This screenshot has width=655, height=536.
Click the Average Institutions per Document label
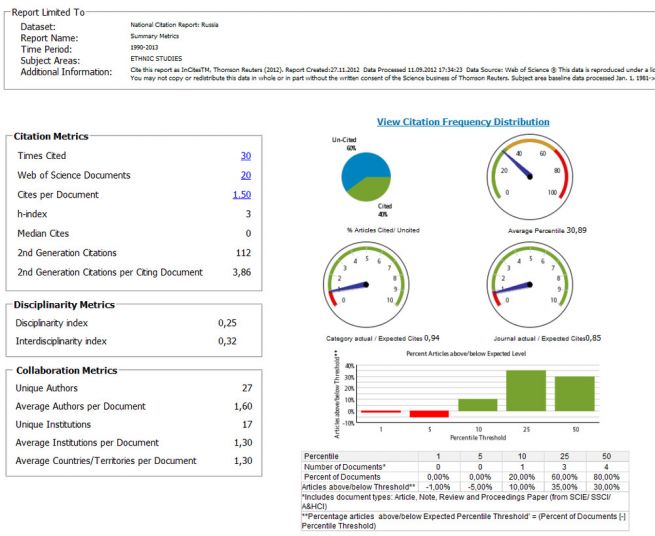[x=87, y=443]
